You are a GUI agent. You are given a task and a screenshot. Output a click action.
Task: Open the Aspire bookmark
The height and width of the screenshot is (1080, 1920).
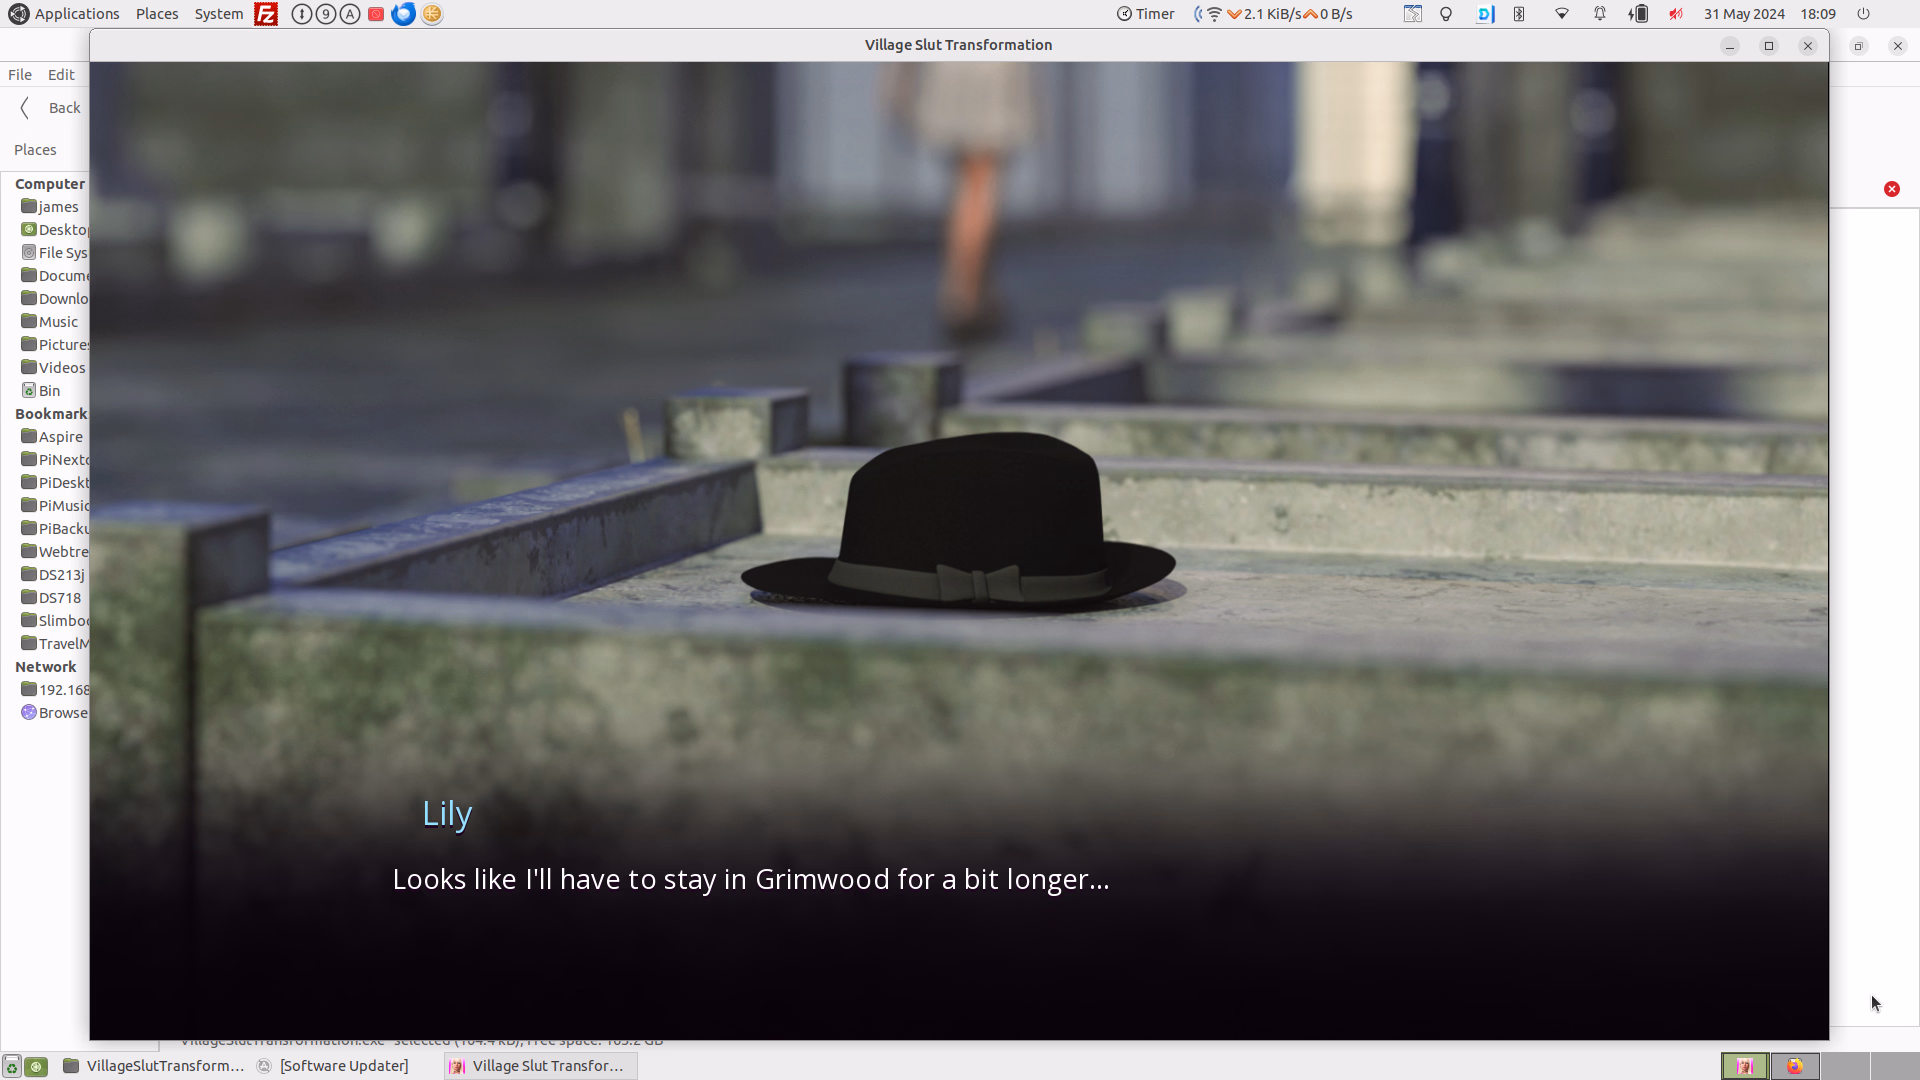tap(53, 437)
